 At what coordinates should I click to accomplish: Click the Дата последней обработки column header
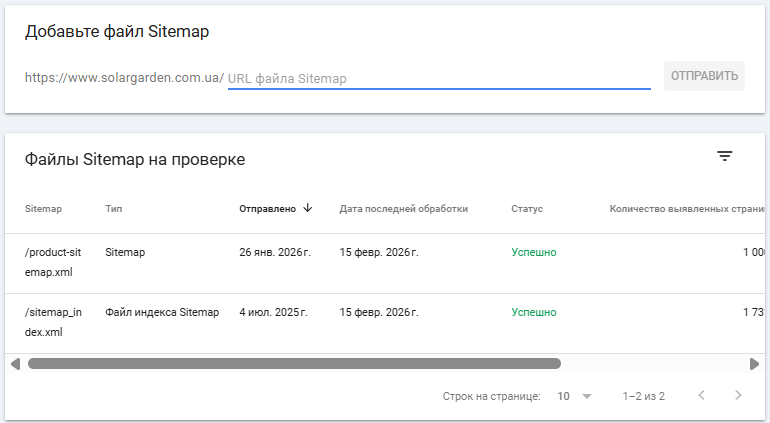click(x=403, y=209)
